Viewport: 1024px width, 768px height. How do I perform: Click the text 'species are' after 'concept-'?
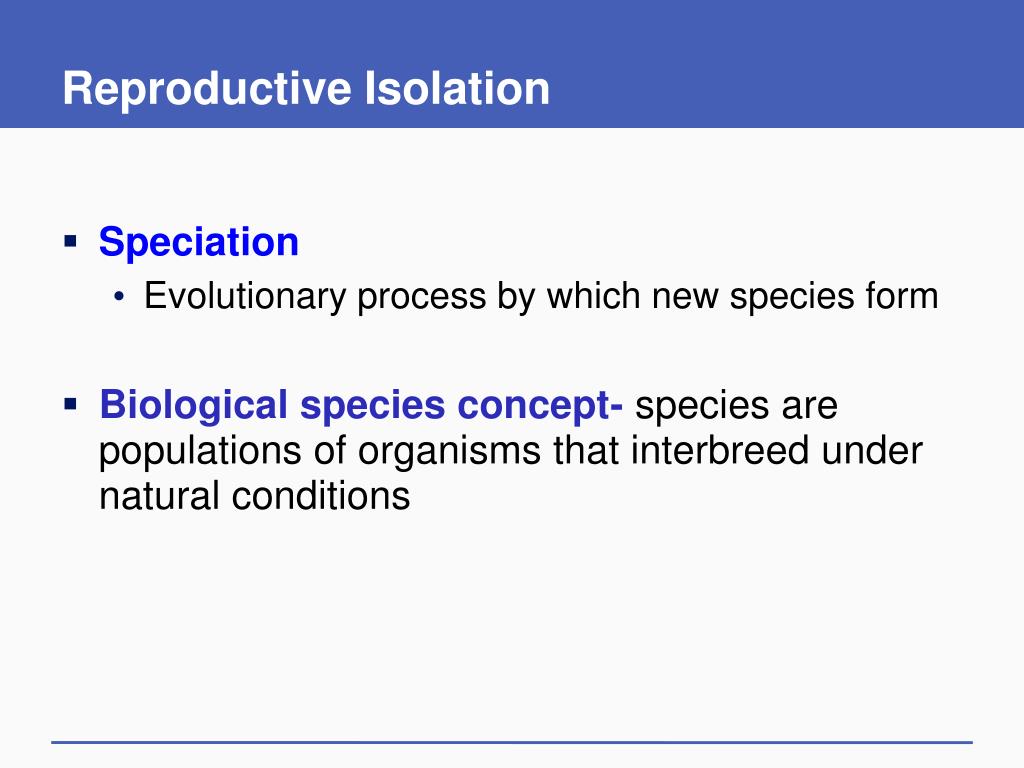point(736,406)
